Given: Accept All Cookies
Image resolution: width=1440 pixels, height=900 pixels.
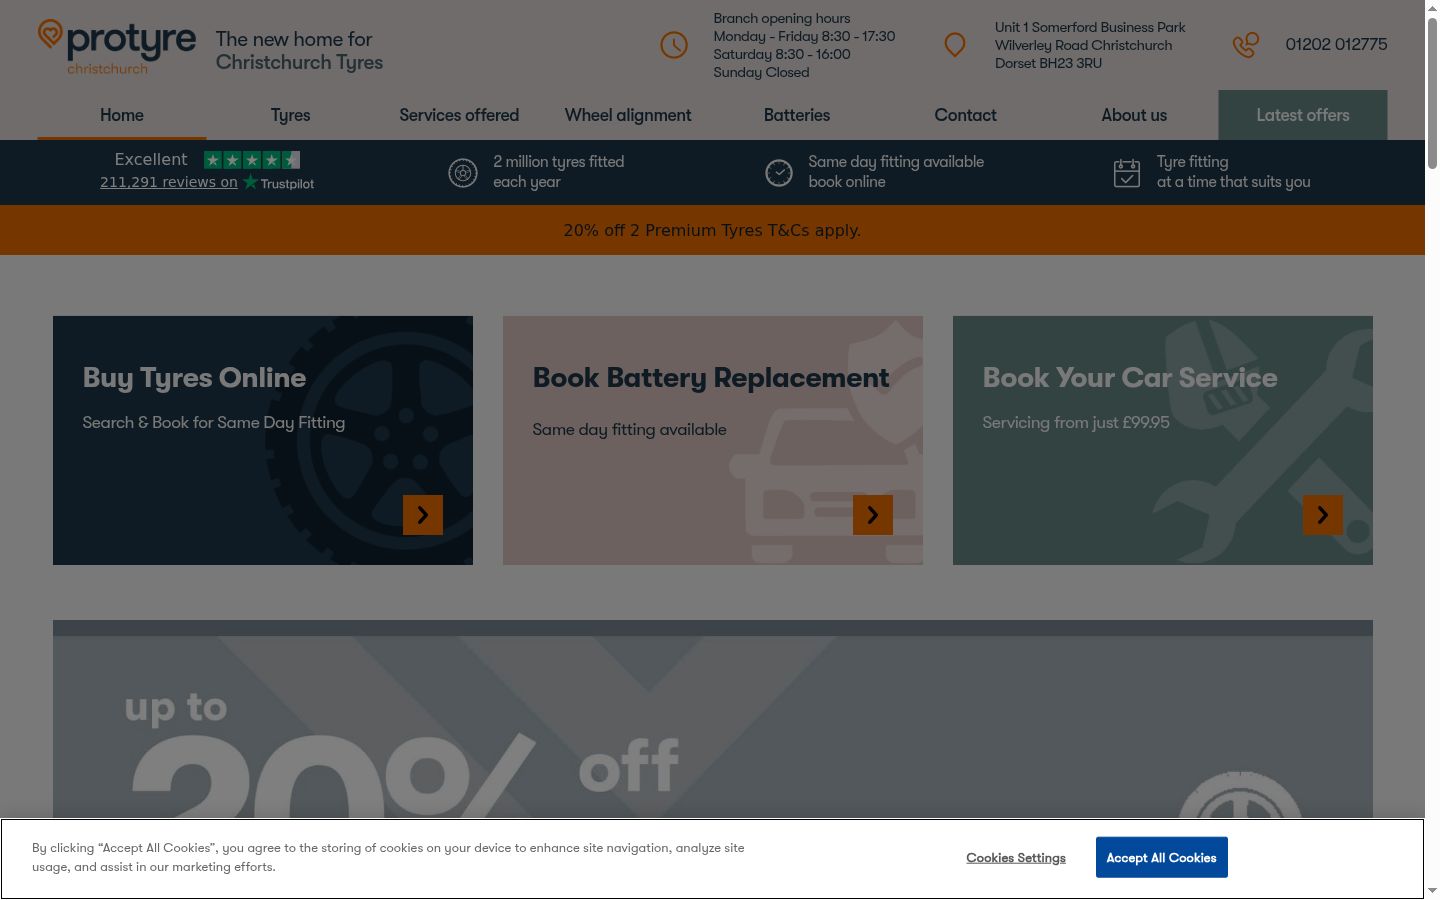Looking at the screenshot, I should tap(1162, 858).
